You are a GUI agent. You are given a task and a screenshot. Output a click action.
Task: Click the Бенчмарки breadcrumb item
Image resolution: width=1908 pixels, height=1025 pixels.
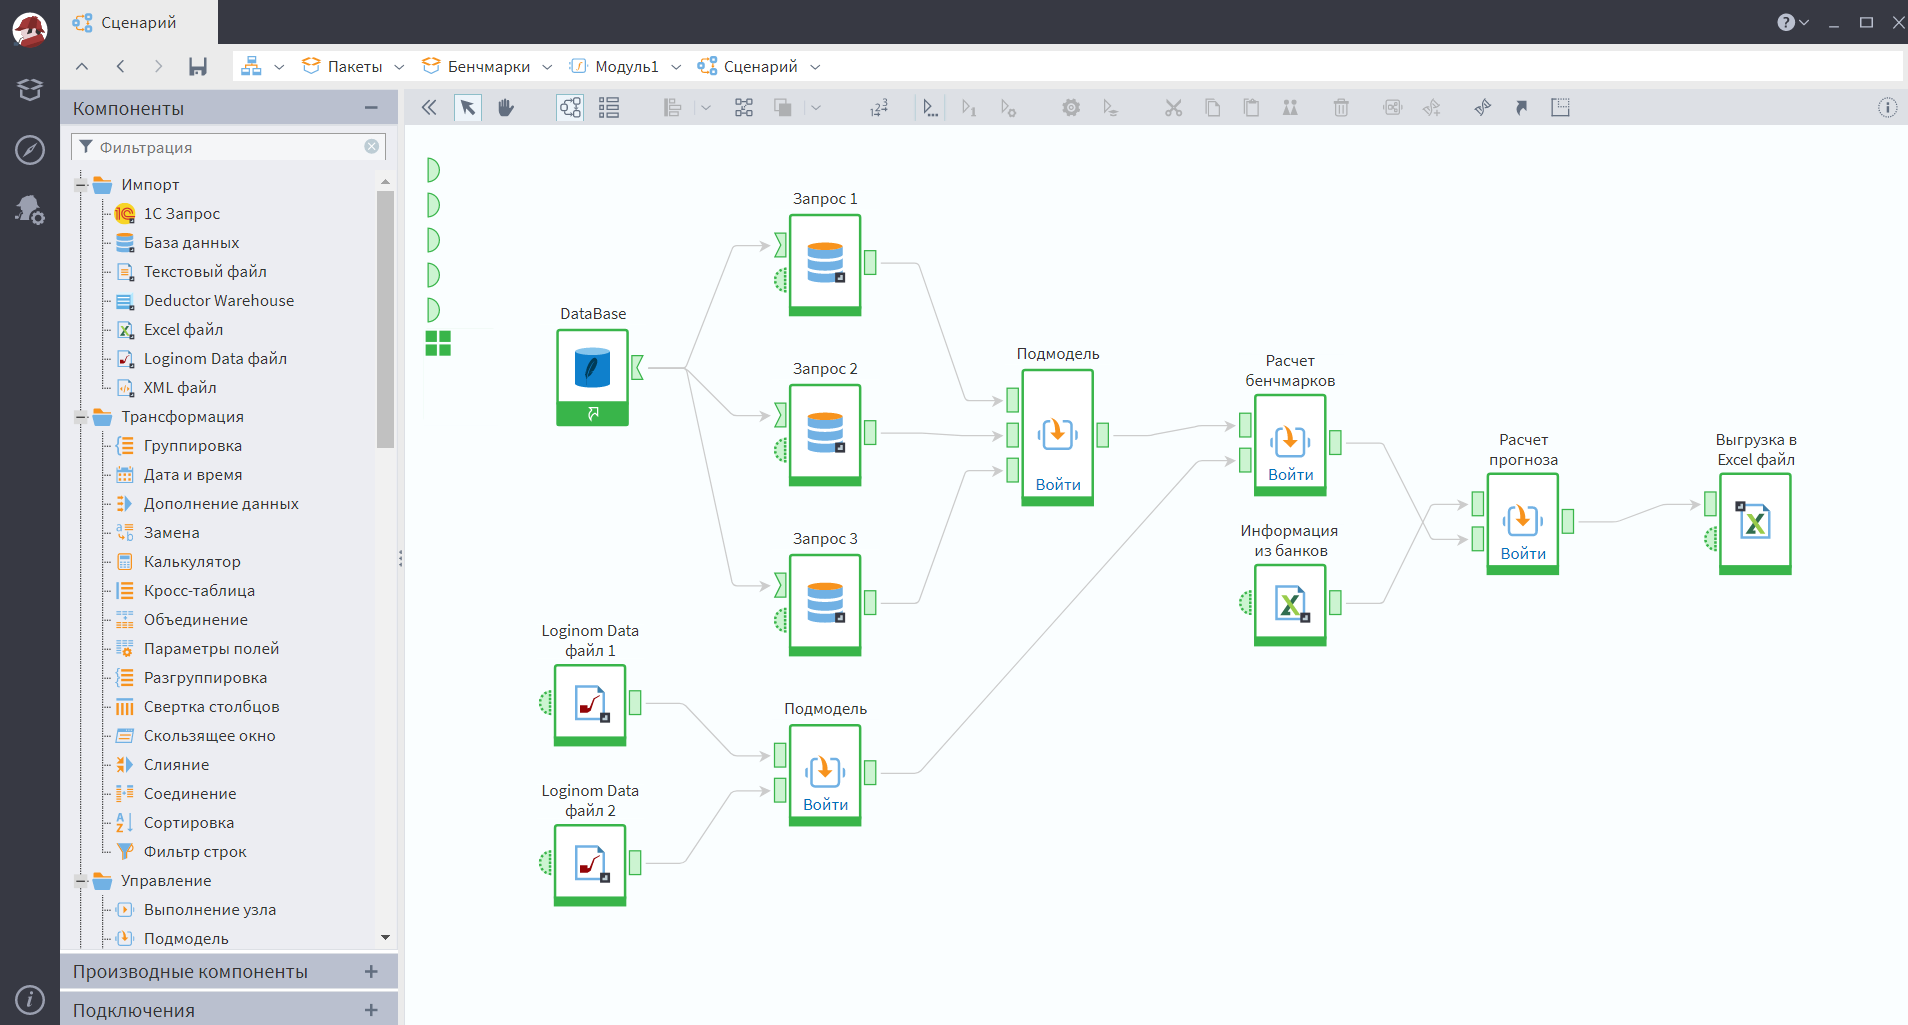pos(488,67)
